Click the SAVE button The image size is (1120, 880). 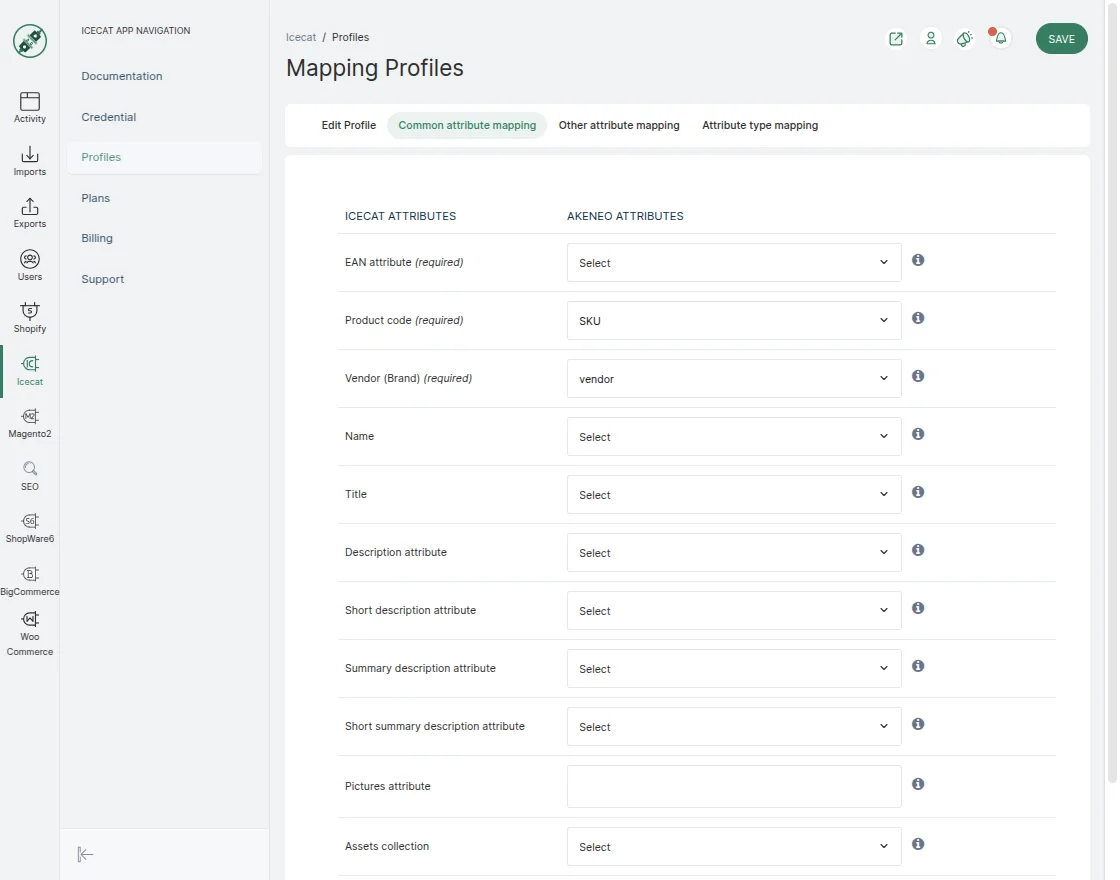coord(1061,38)
